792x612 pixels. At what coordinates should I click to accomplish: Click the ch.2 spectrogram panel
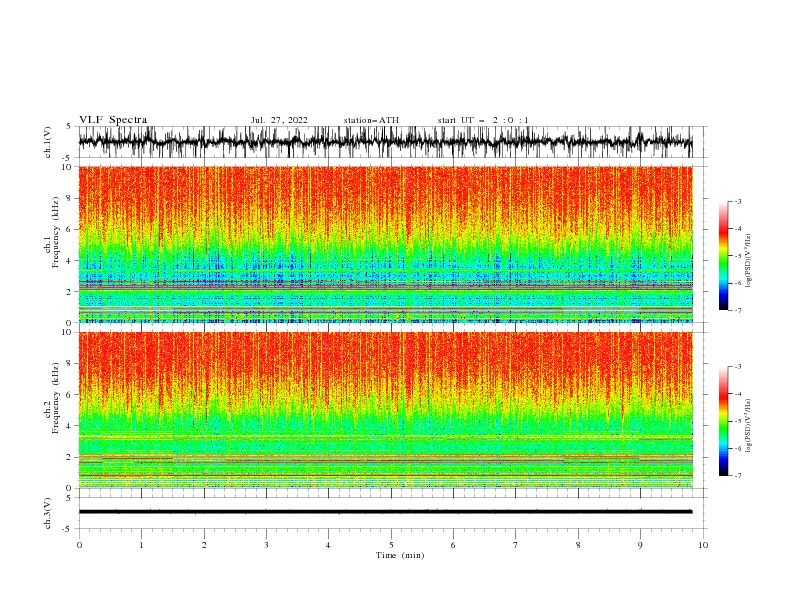coord(385,410)
